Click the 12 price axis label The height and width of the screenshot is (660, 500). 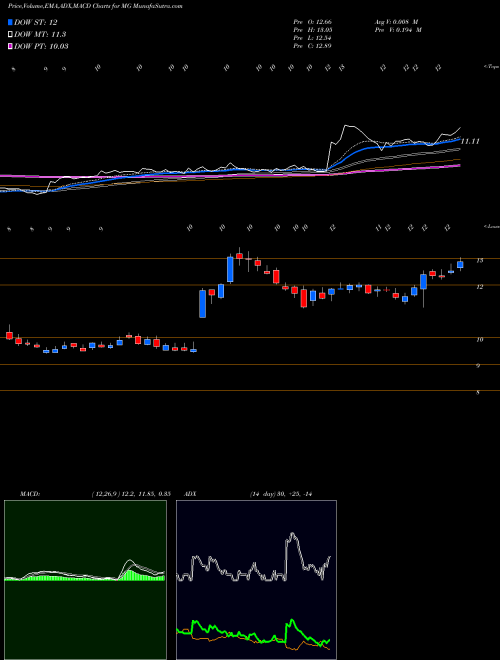(x=479, y=287)
